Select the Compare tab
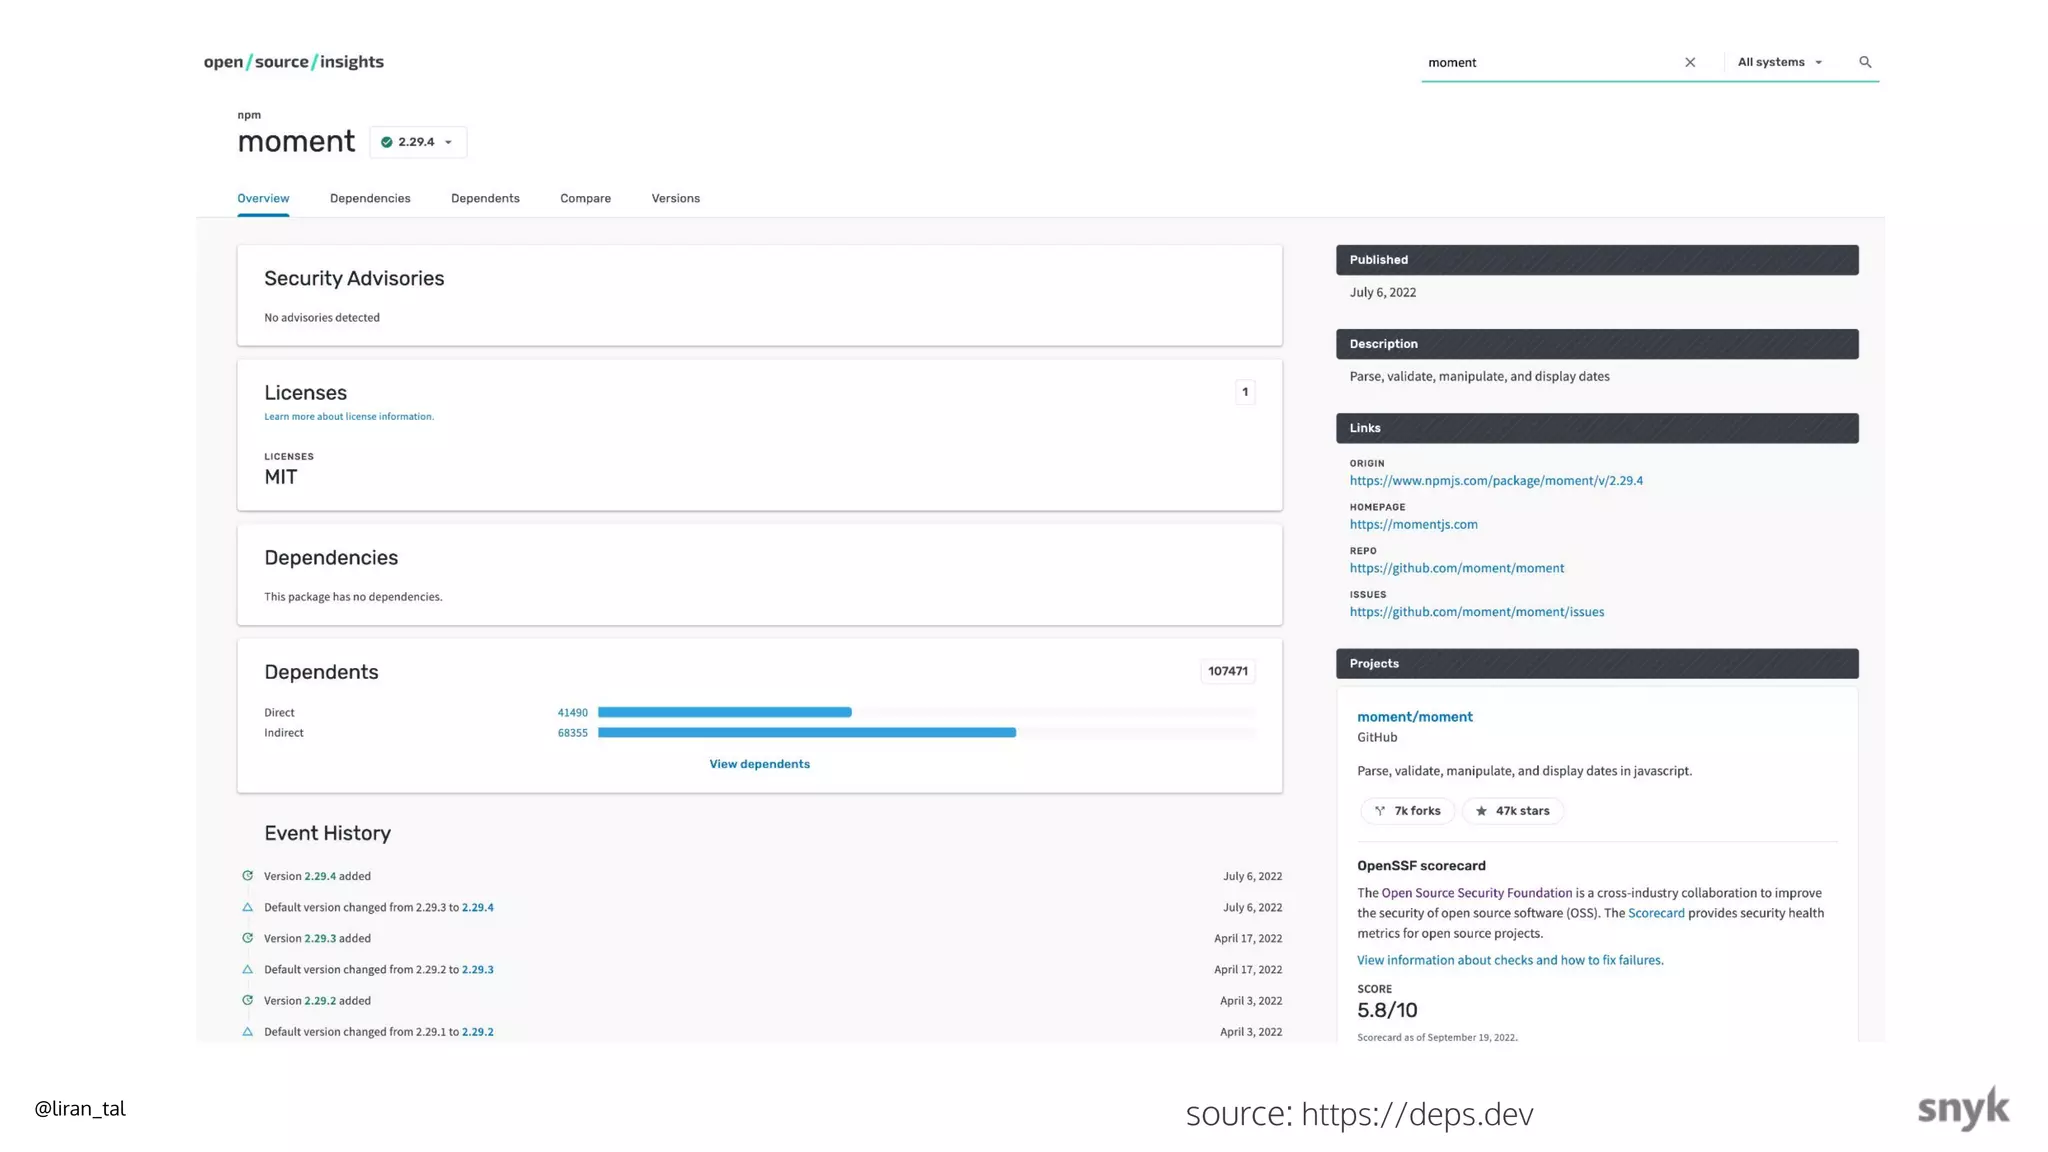Viewport: 2048px width, 1152px height. click(585, 198)
